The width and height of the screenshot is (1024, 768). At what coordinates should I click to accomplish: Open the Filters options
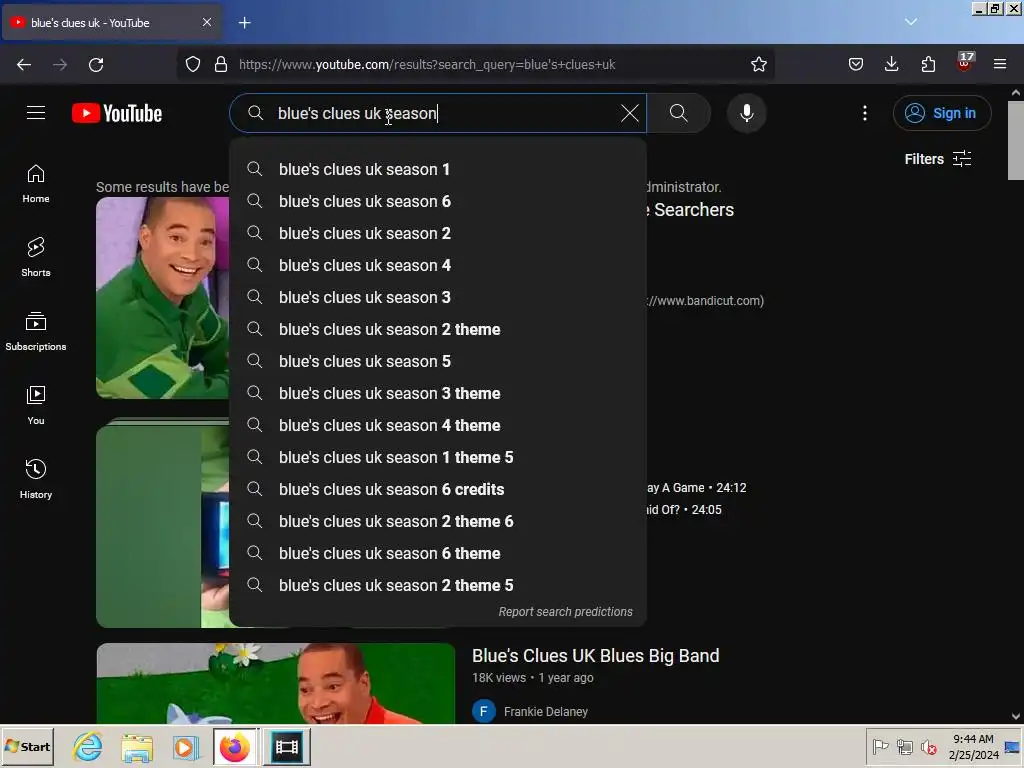(x=938, y=159)
